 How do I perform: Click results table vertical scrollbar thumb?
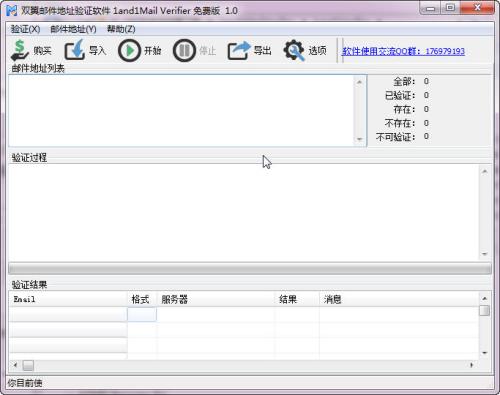(484, 310)
